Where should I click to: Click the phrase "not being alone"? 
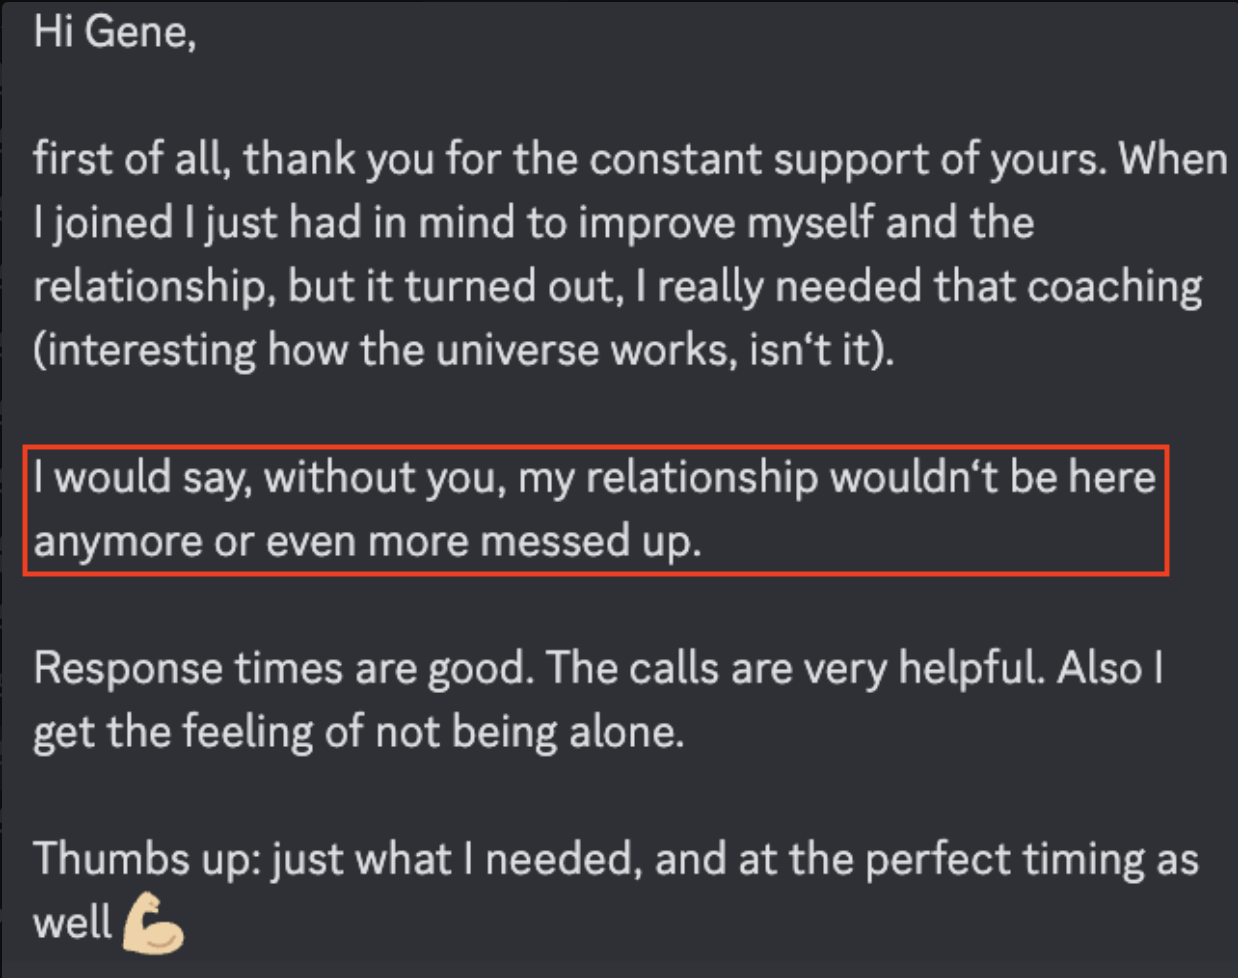coord(529,732)
